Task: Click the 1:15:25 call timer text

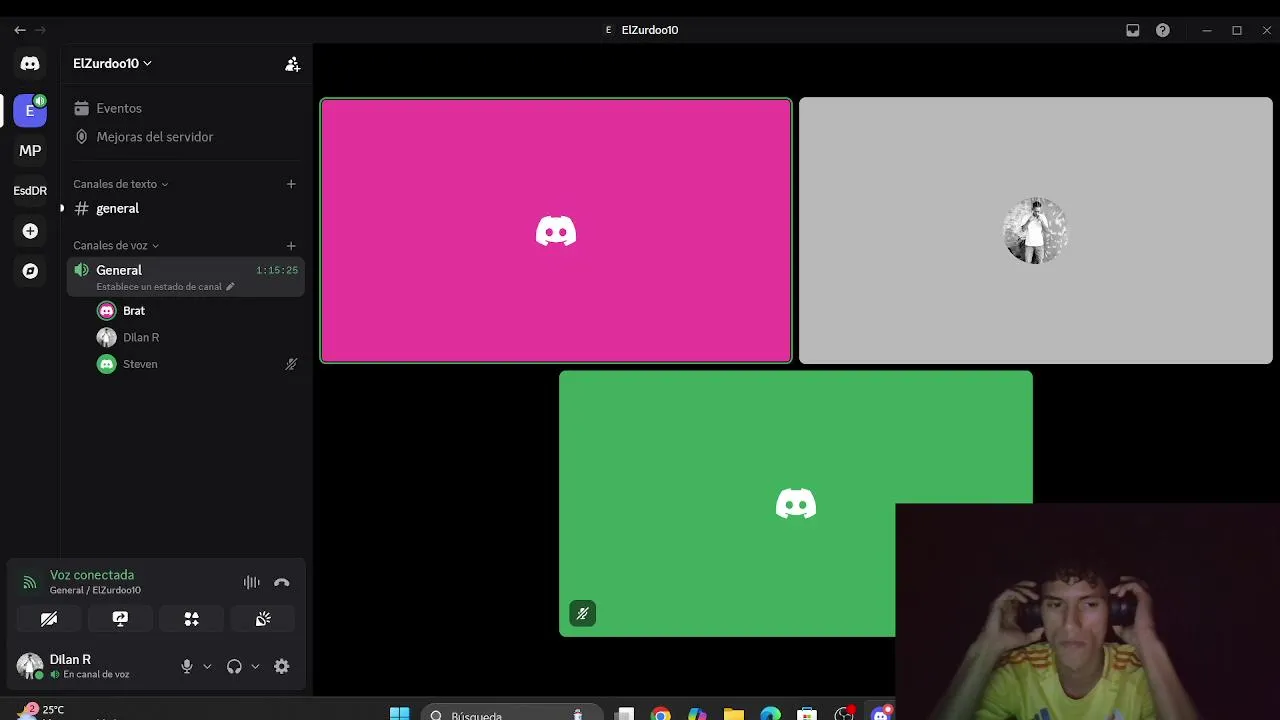Action: pos(277,271)
